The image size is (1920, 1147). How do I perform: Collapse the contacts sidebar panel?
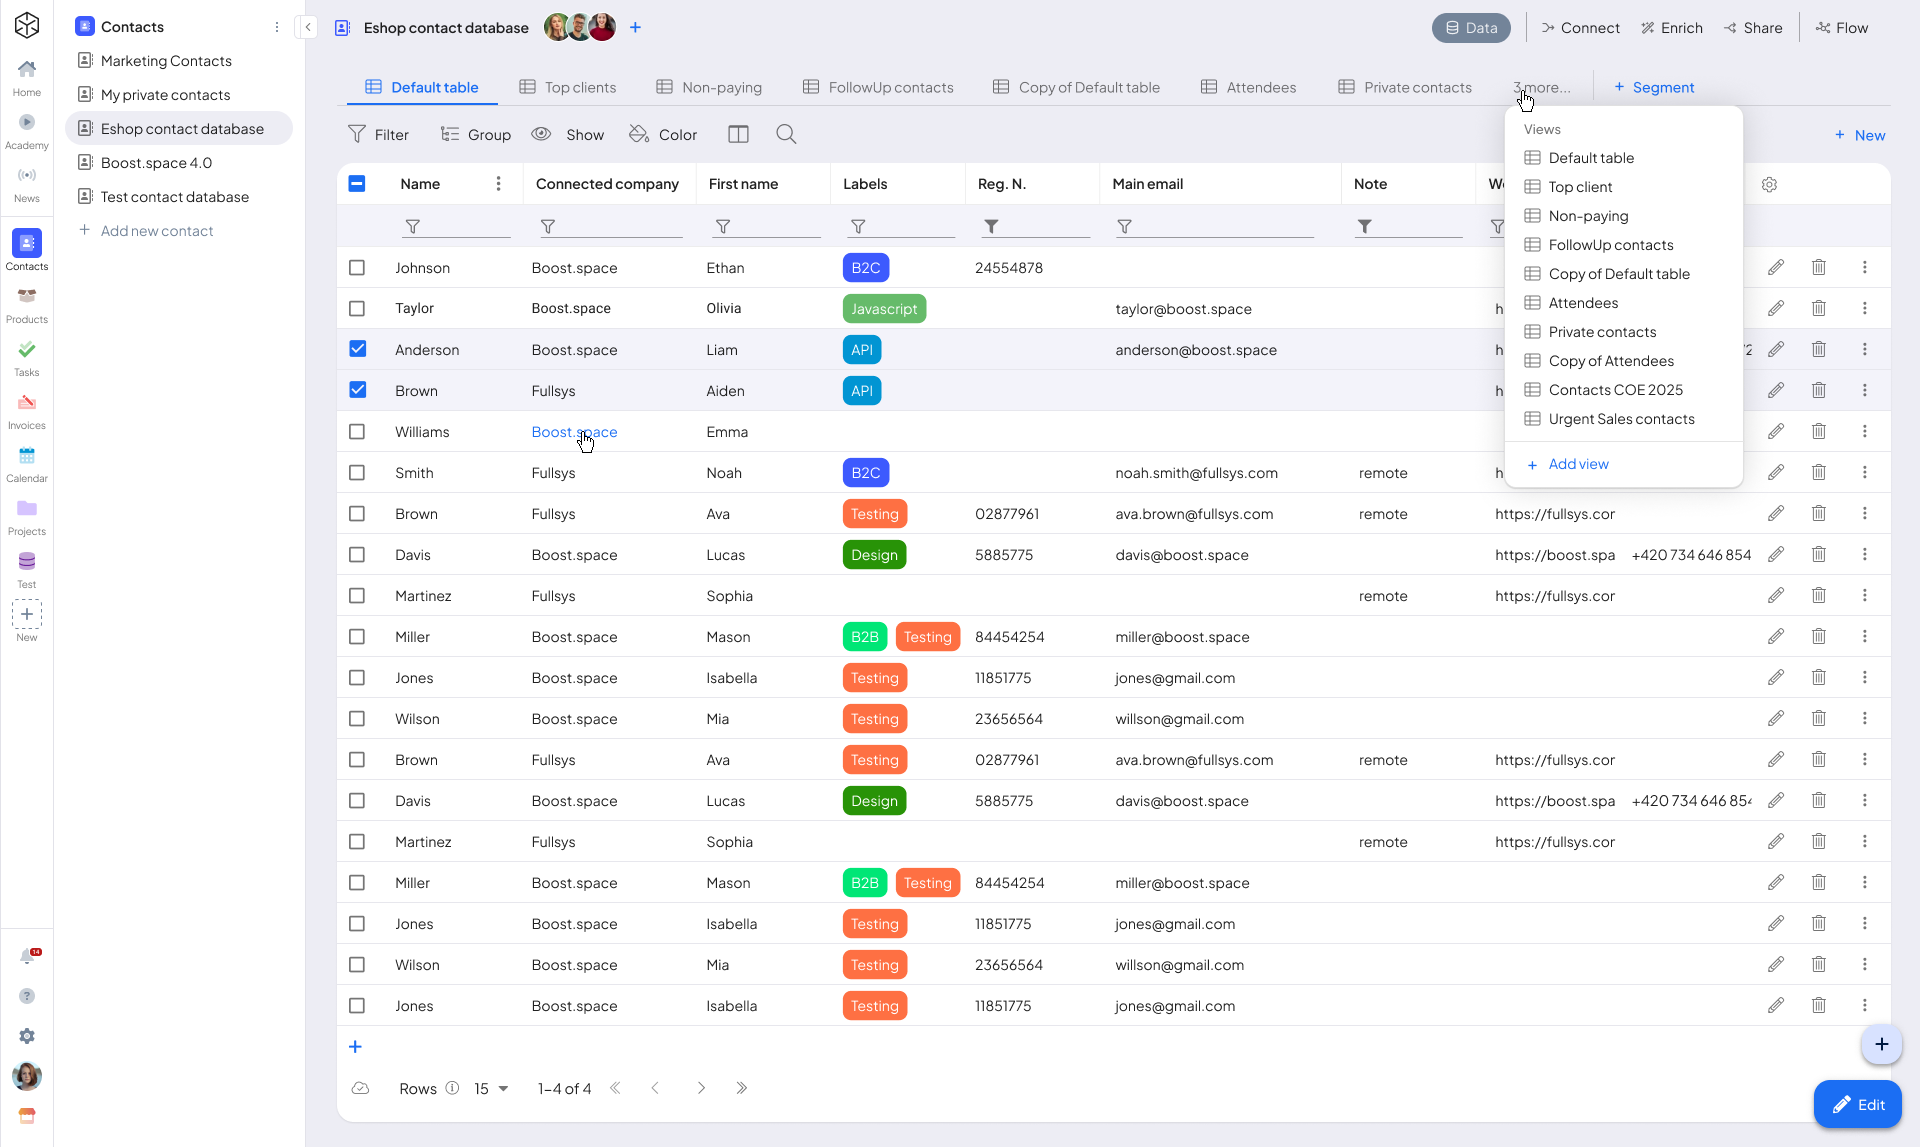(308, 27)
